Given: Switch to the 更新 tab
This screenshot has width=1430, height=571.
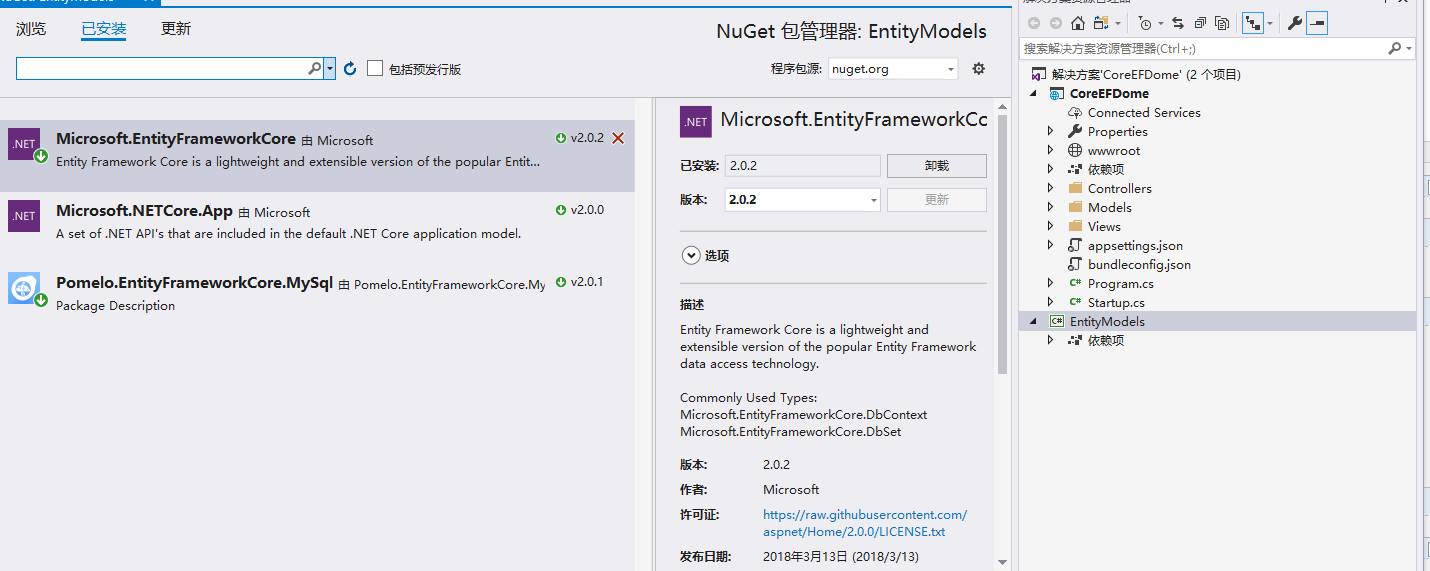Looking at the screenshot, I should [176, 29].
